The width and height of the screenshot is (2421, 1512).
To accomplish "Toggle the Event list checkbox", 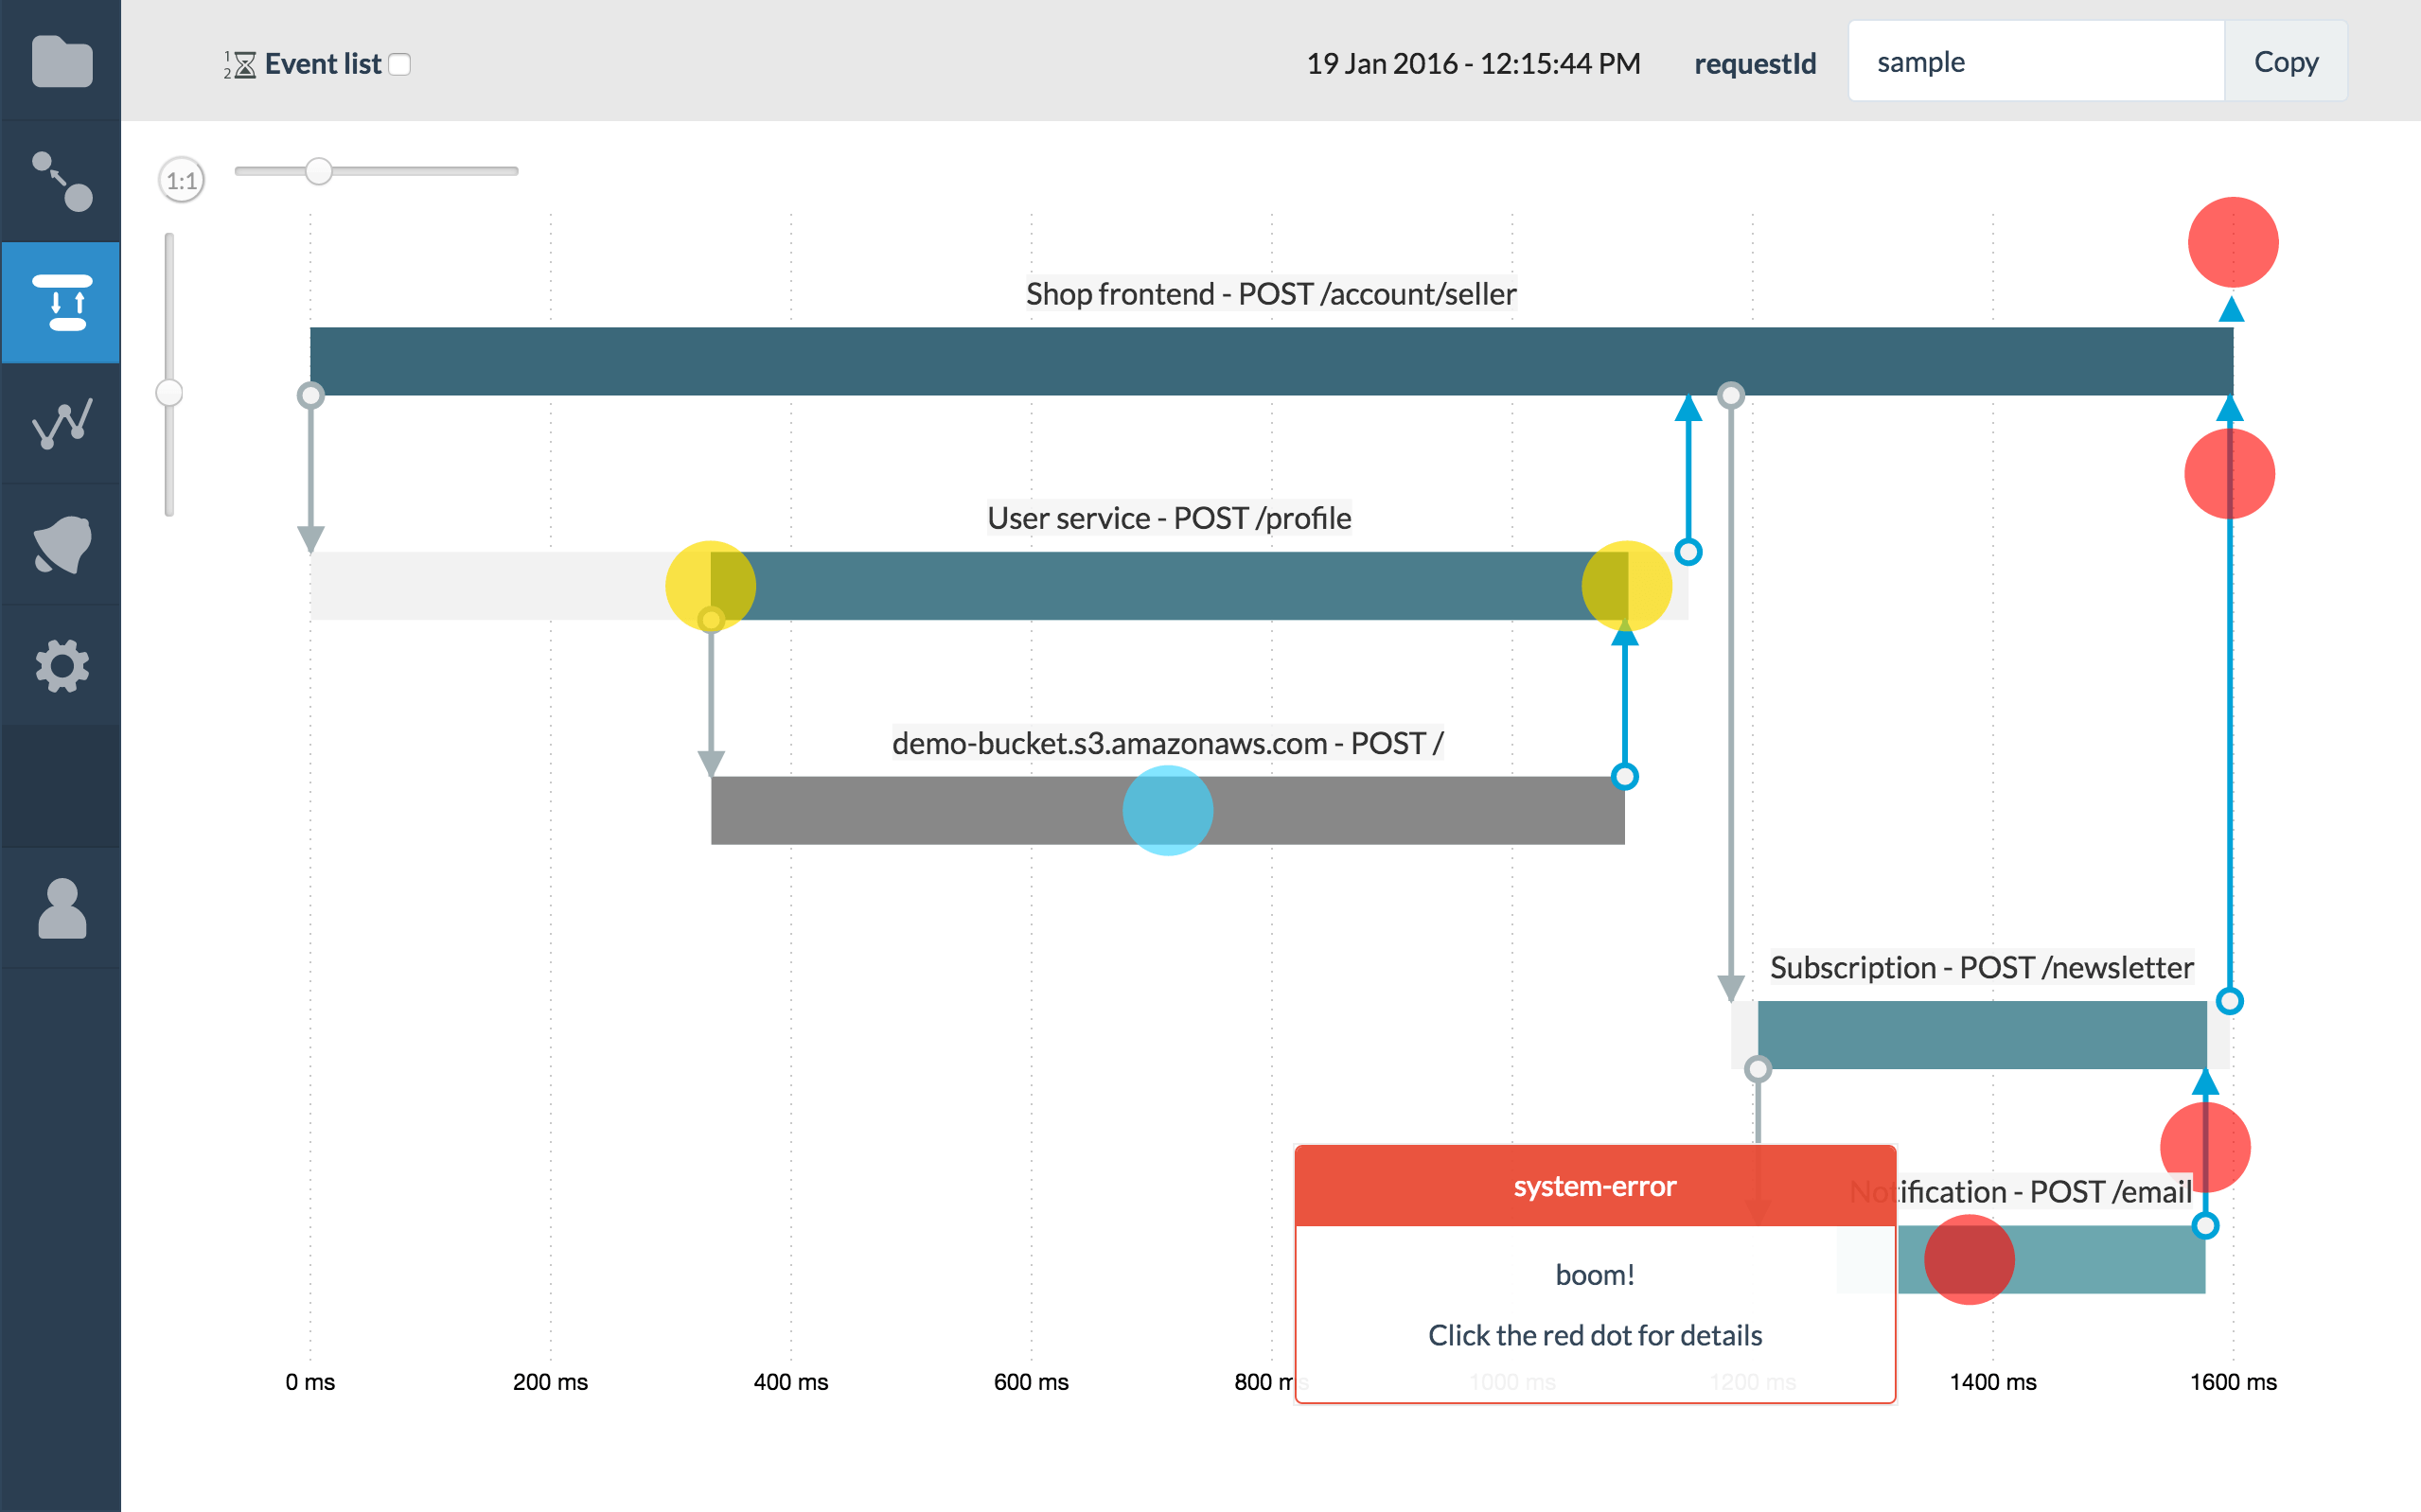I will (x=400, y=65).
